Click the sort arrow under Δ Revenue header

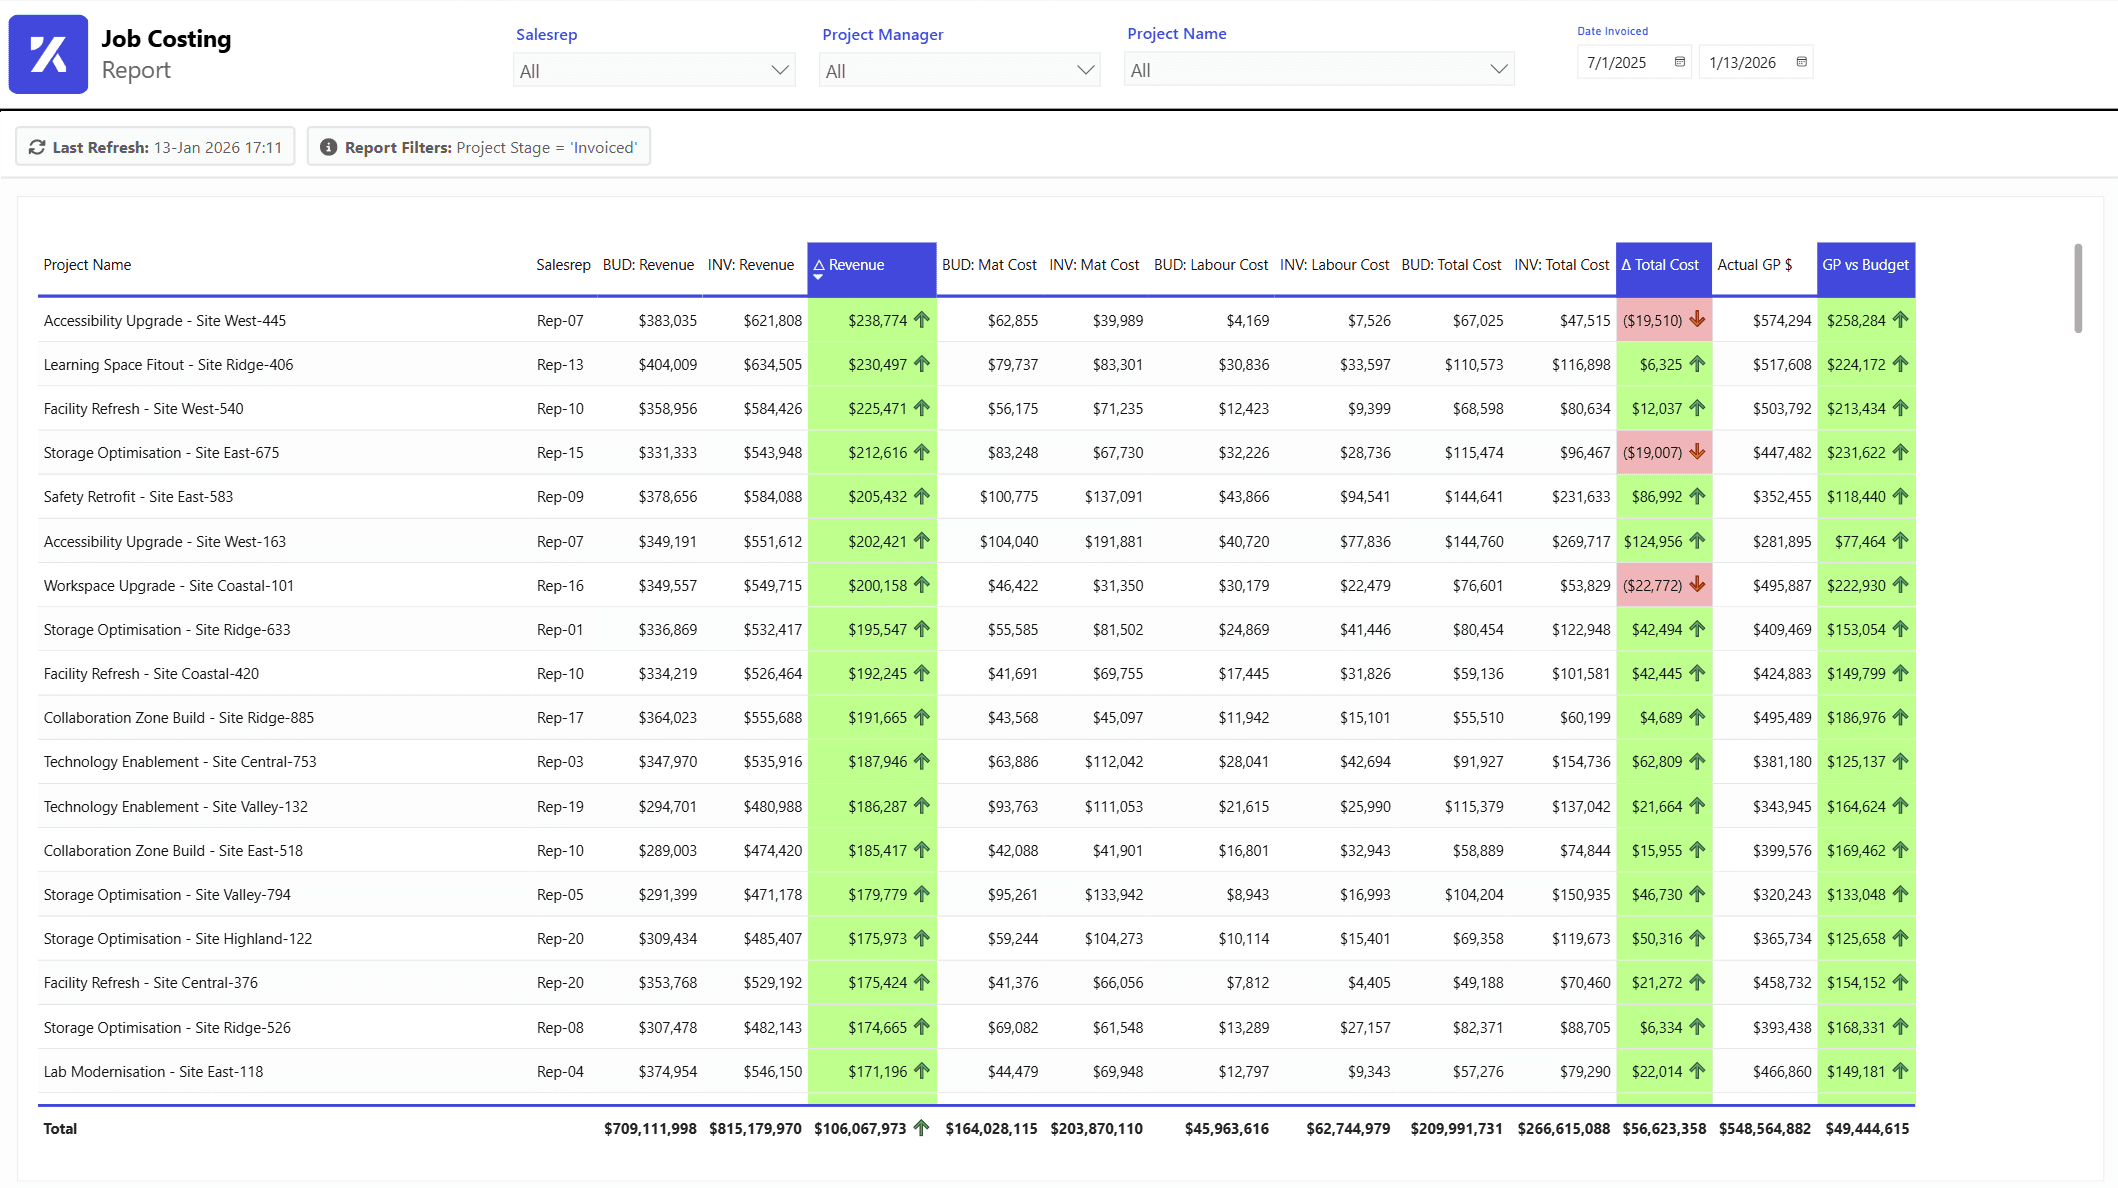tap(818, 277)
